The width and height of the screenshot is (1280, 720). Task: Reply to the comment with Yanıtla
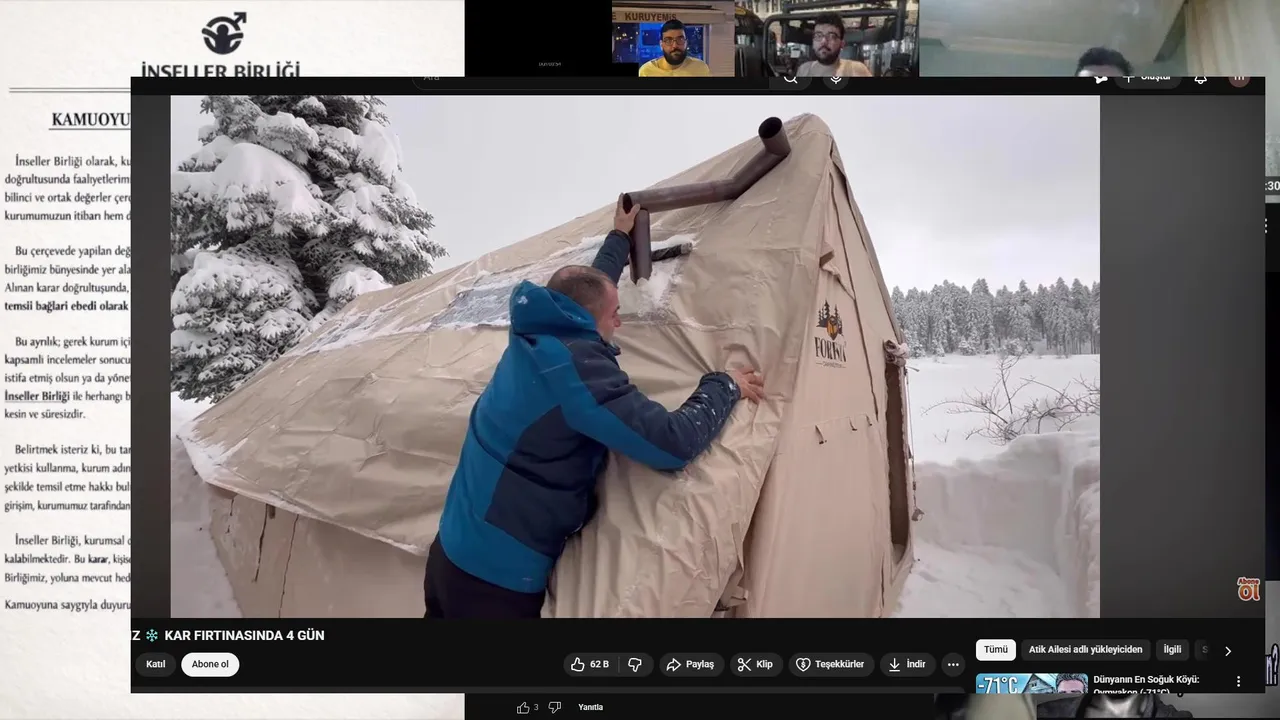coord(590,707)
